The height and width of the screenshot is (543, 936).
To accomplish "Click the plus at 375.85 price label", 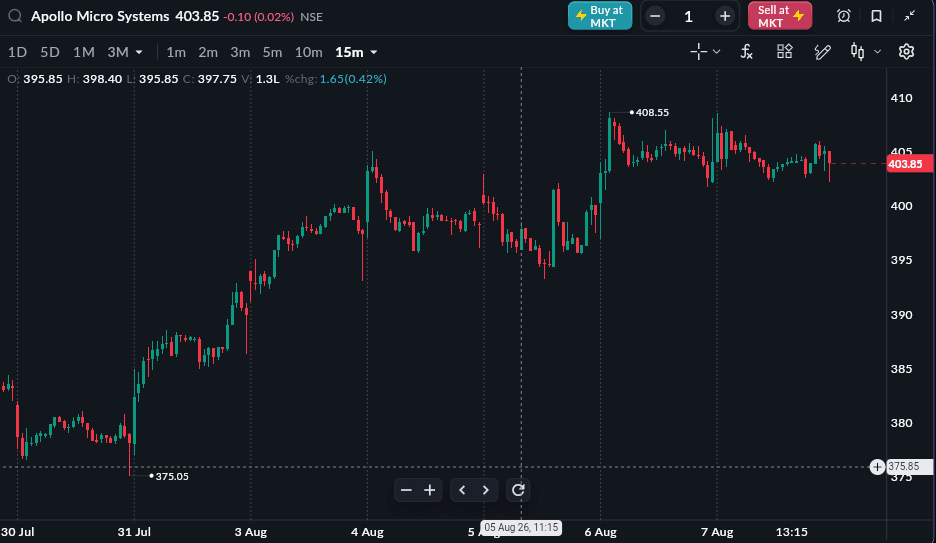I will [x=877, y=467].
